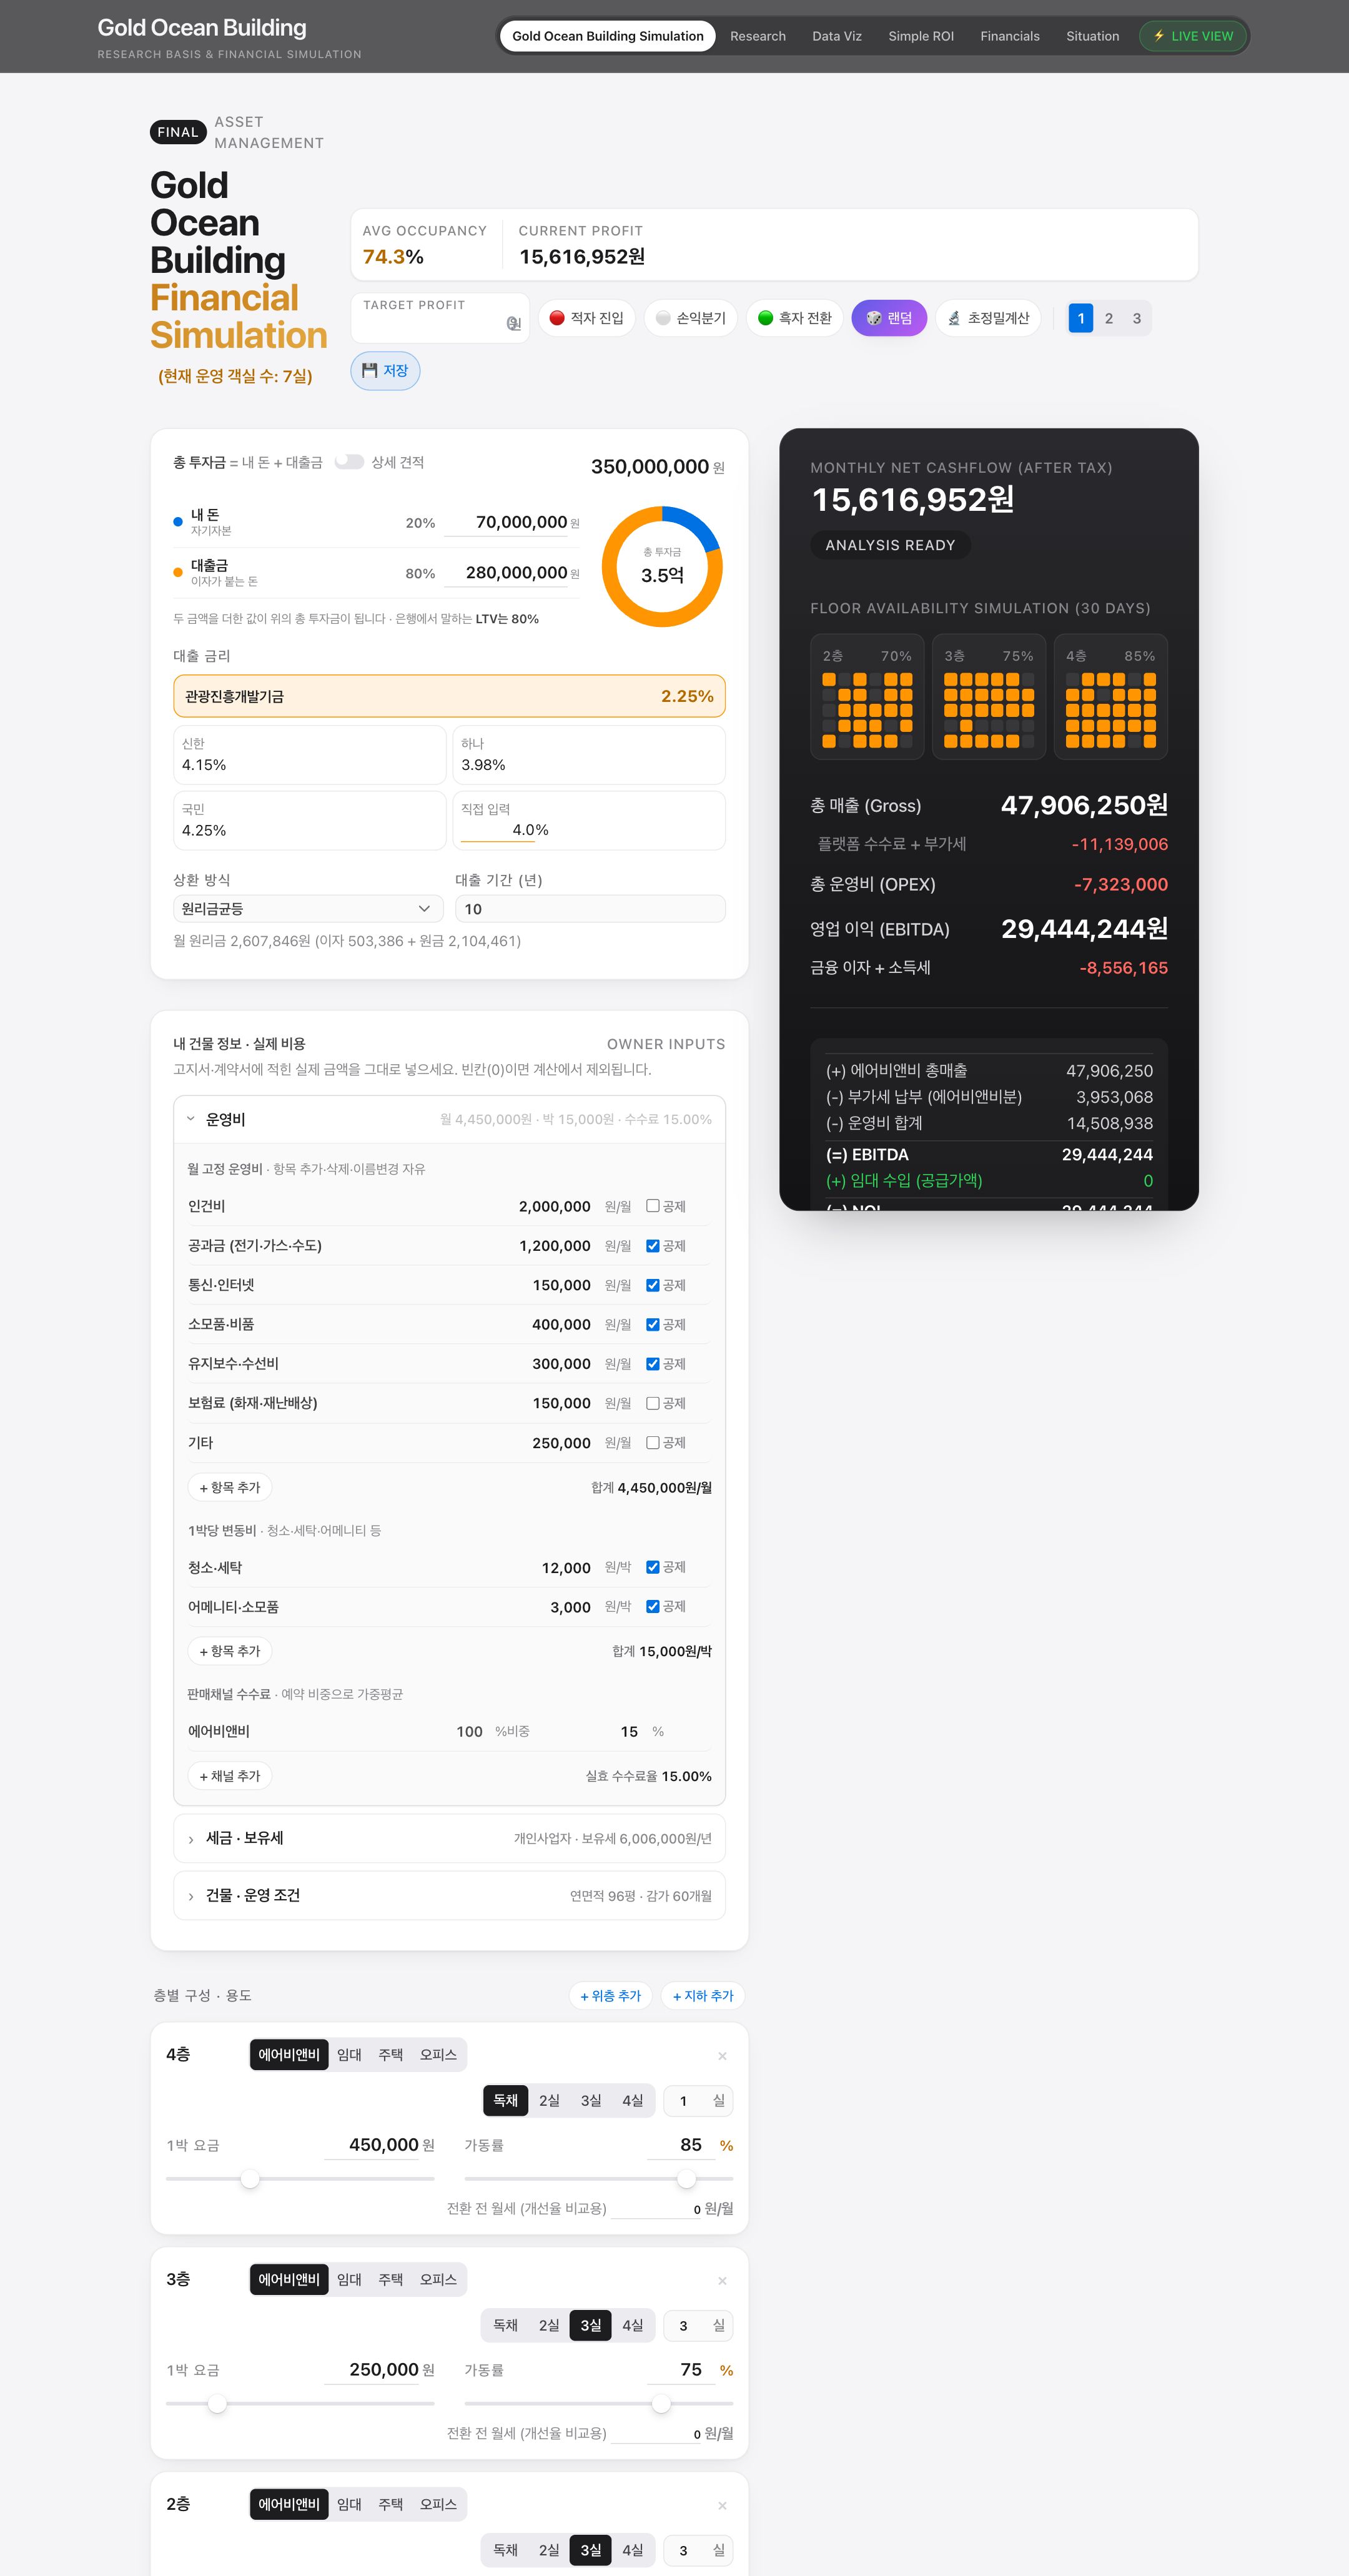Screen dimensions: 1349x2576
Task: Remove the 3층 floor with its x icon
Action: pyautogui.click(x=722, y=2280)
